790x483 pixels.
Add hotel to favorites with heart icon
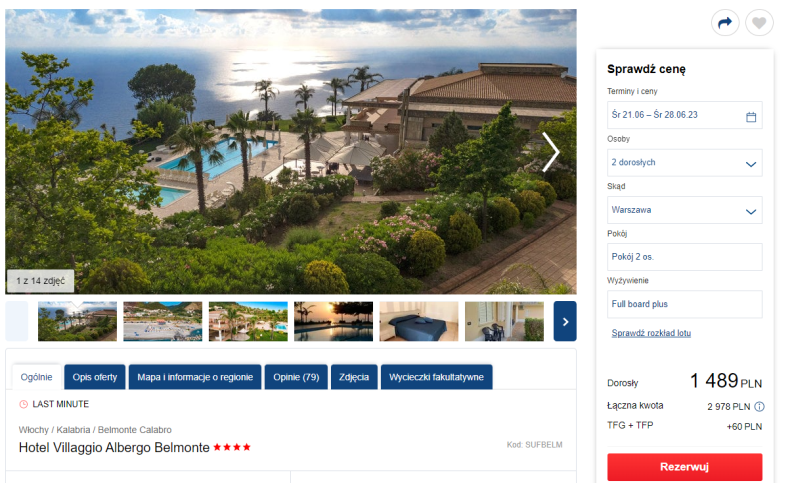click(x=759, y=23)
